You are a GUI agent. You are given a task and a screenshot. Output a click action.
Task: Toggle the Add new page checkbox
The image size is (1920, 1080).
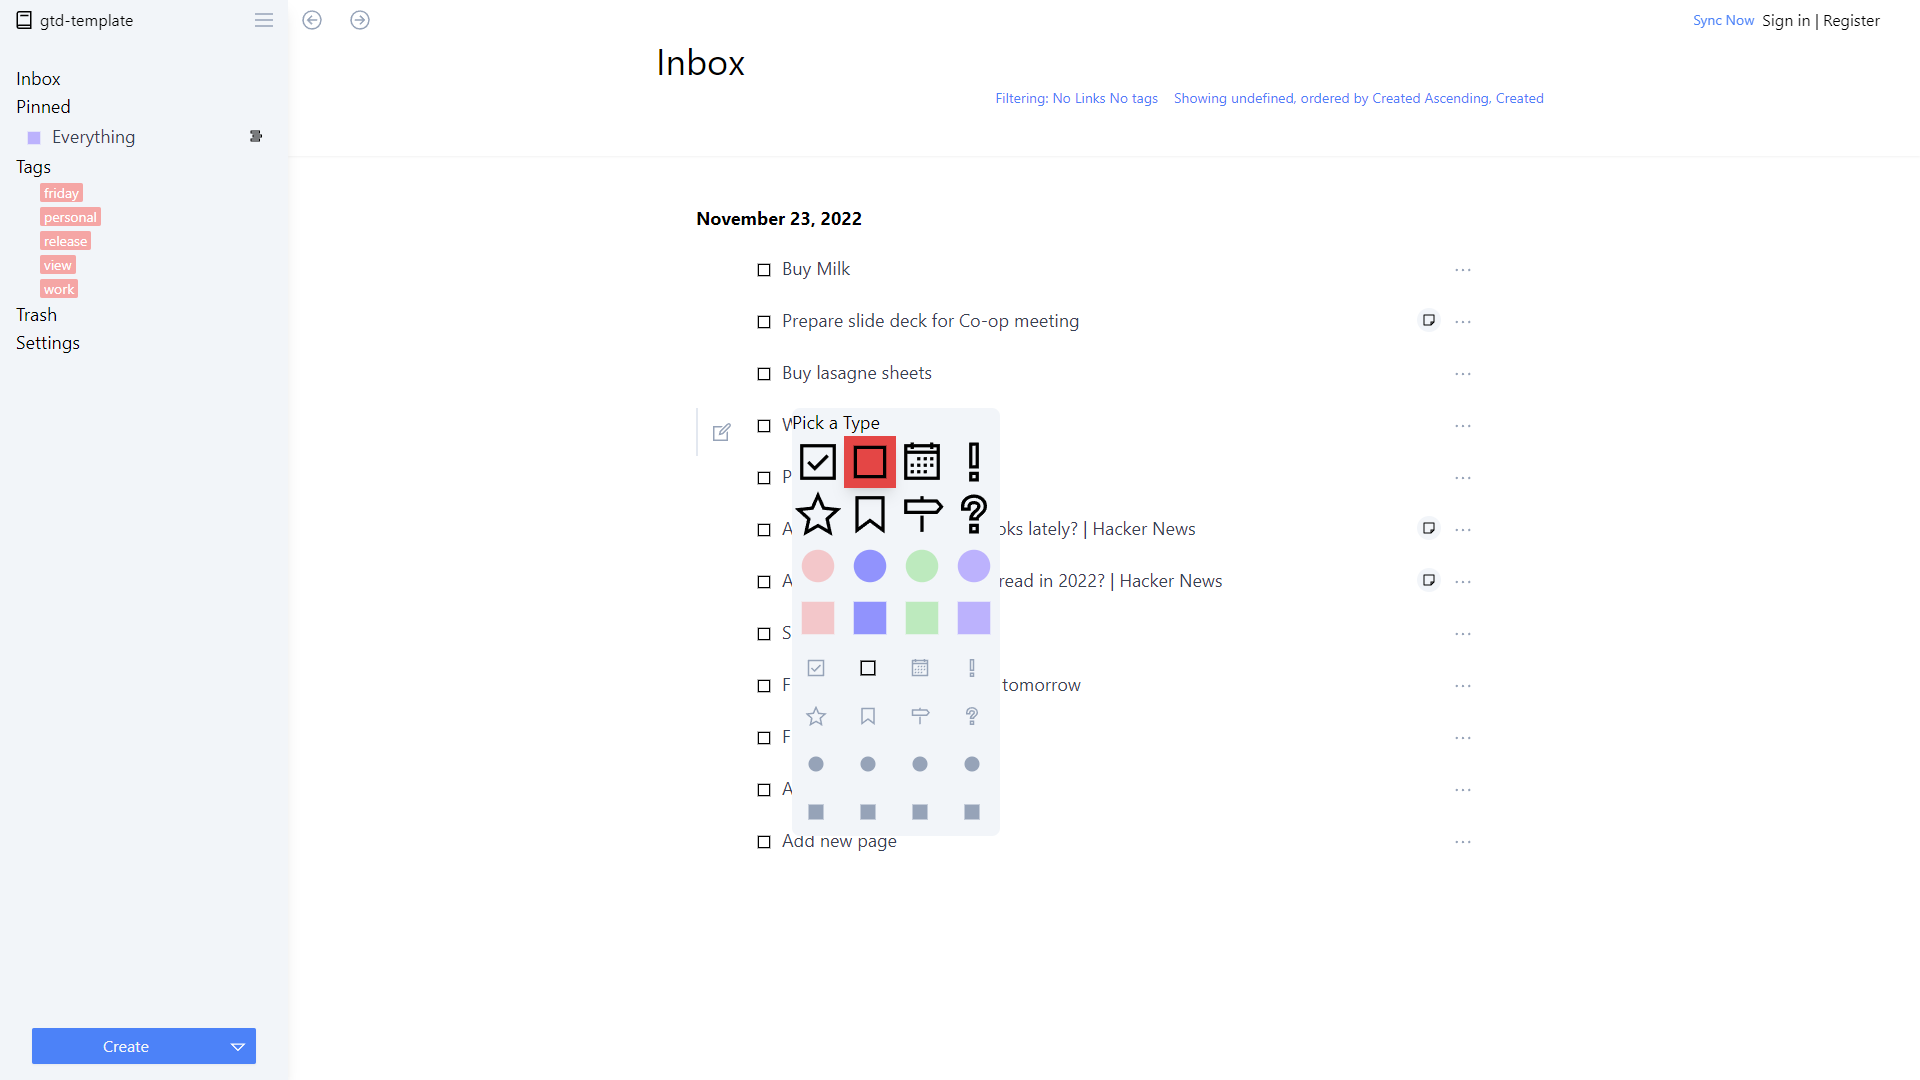[764, 842]
